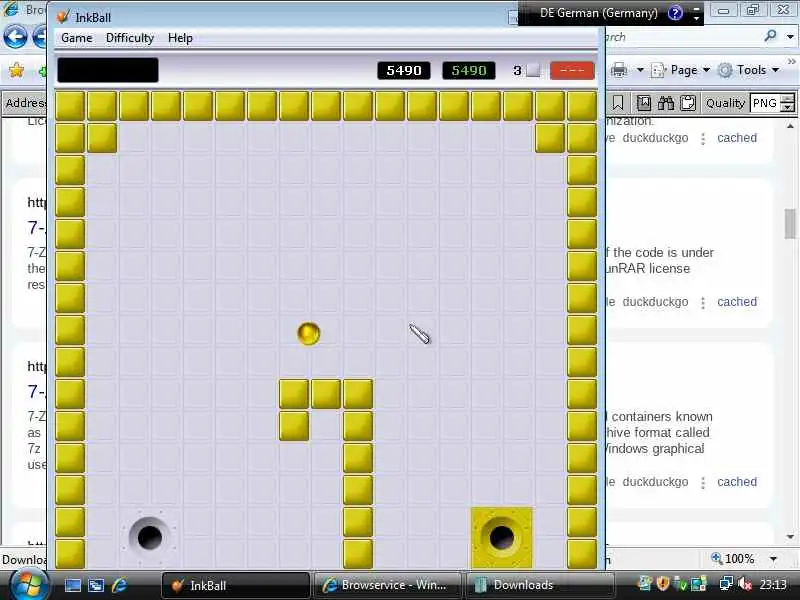
Task: Click the network tray icon
Action: 726,583
